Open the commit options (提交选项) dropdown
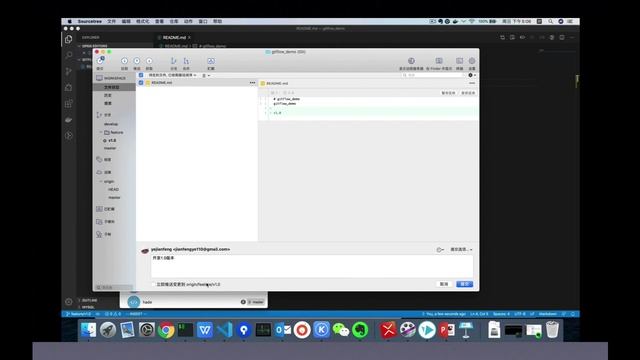This screenshot has height=360, width=640. pyautogui.click(x=461, y=249)
